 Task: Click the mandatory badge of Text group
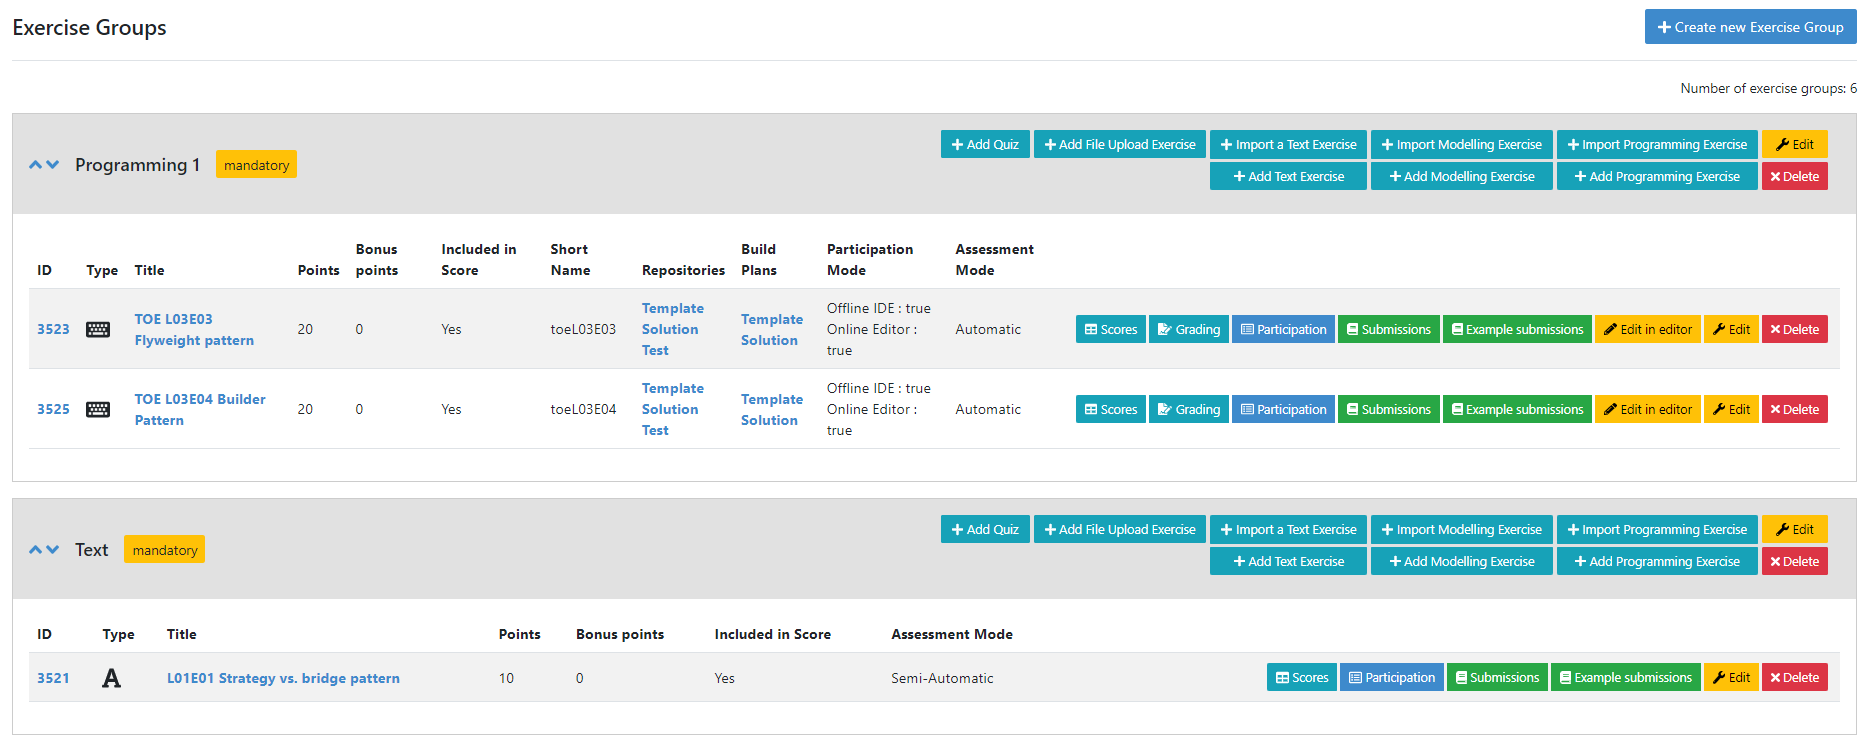pos(164,550)
